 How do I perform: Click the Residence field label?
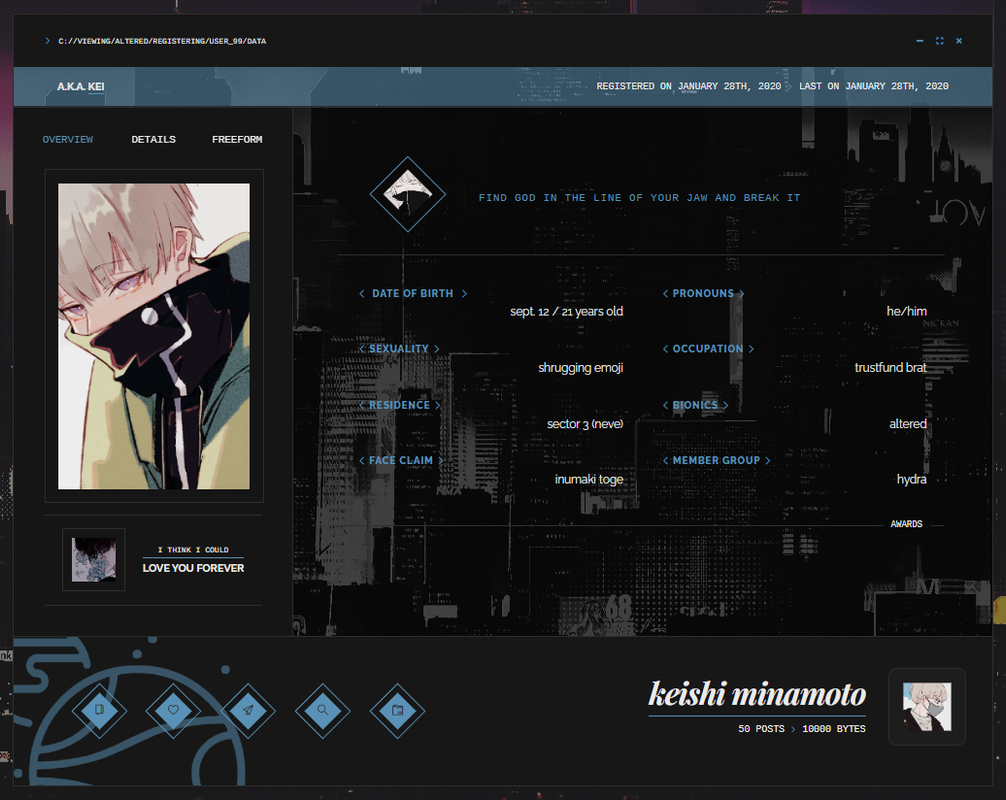click(399, 405)
